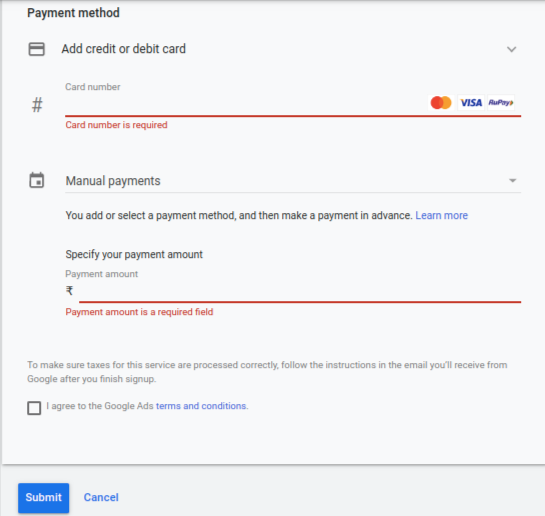Tick the Google Ads terms agreement checkbox

(x=34, y=408)
